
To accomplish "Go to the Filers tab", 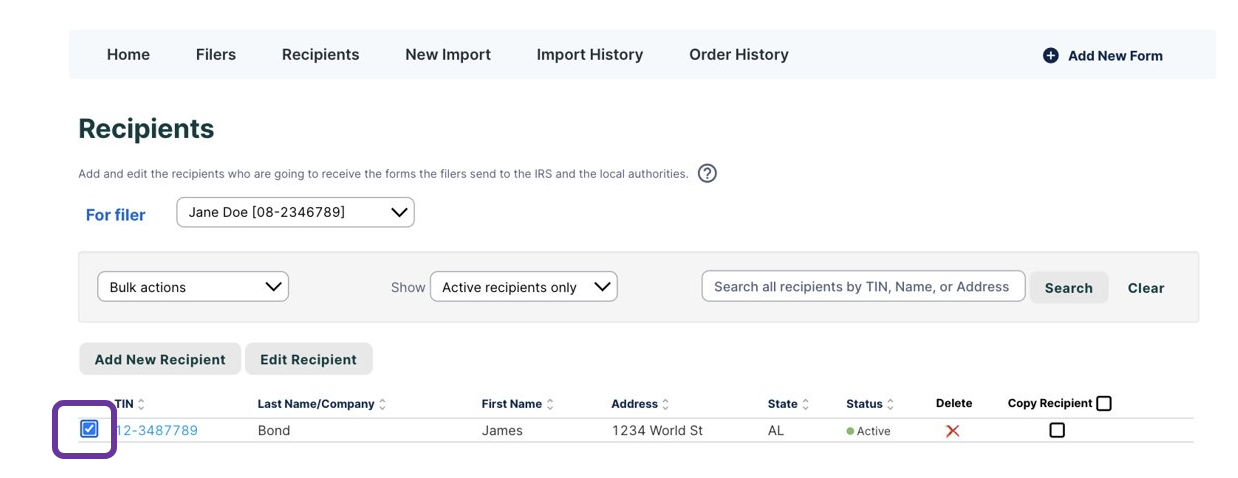I will tap(216, 55).
